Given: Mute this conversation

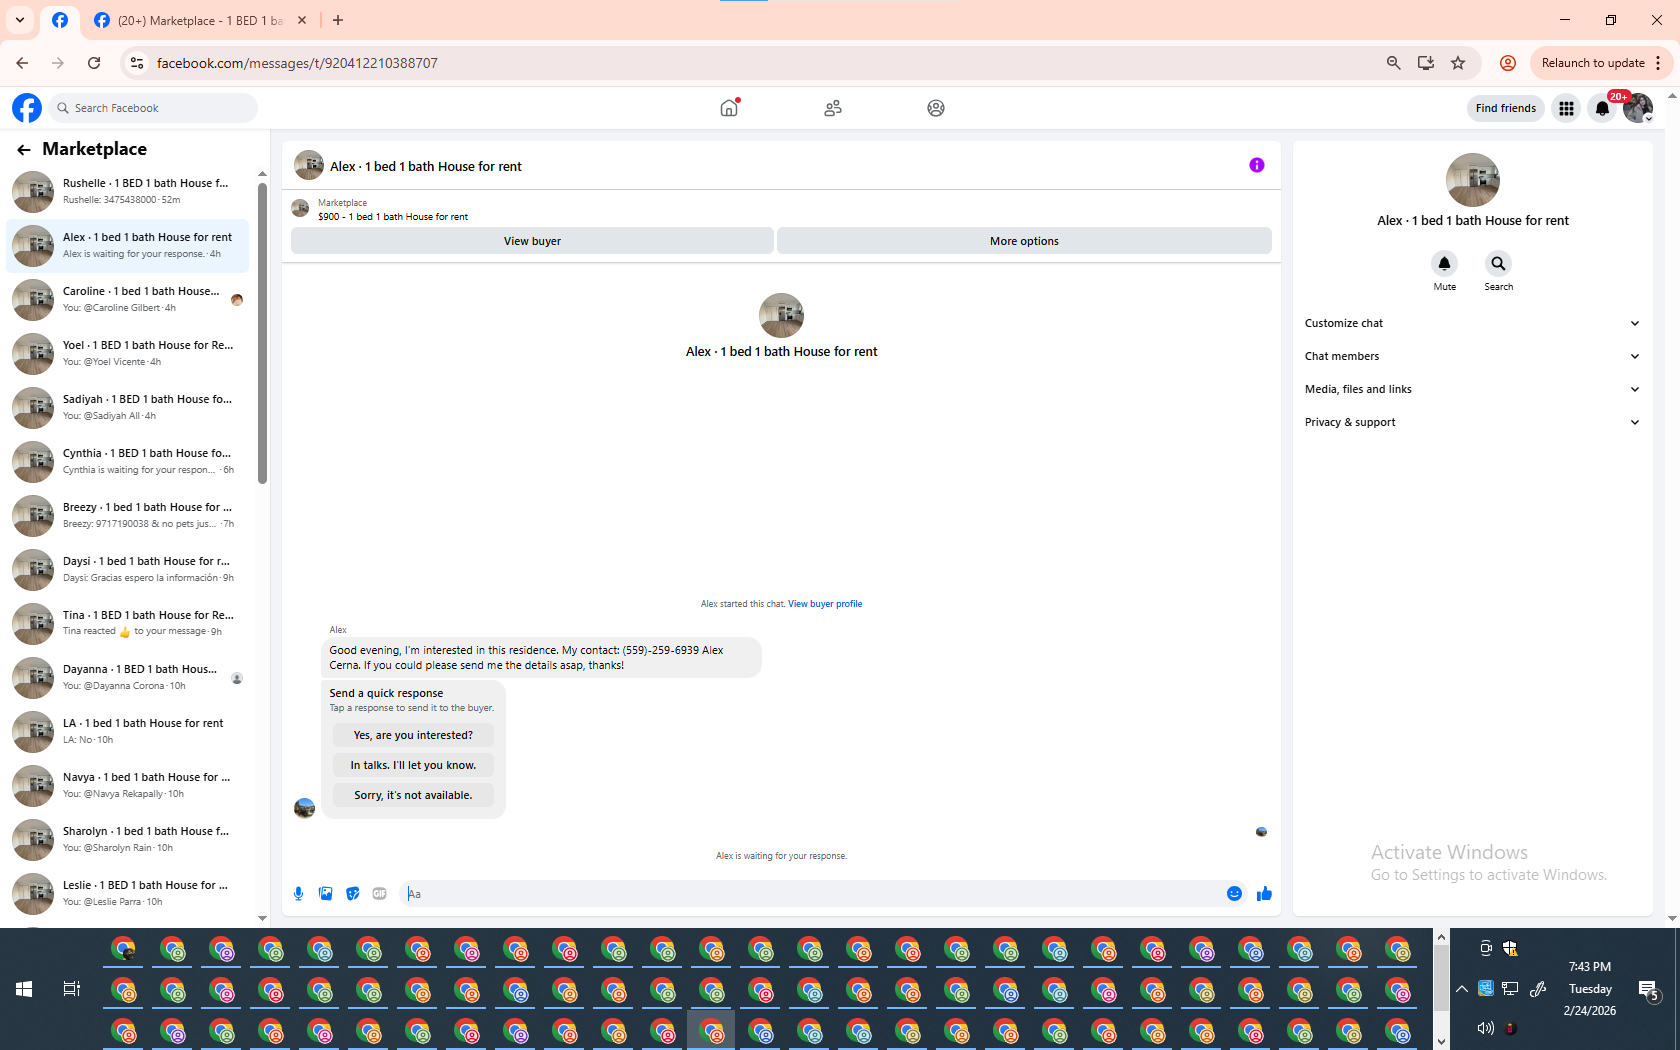Looking at the screenshot, I should (1444, 264).
